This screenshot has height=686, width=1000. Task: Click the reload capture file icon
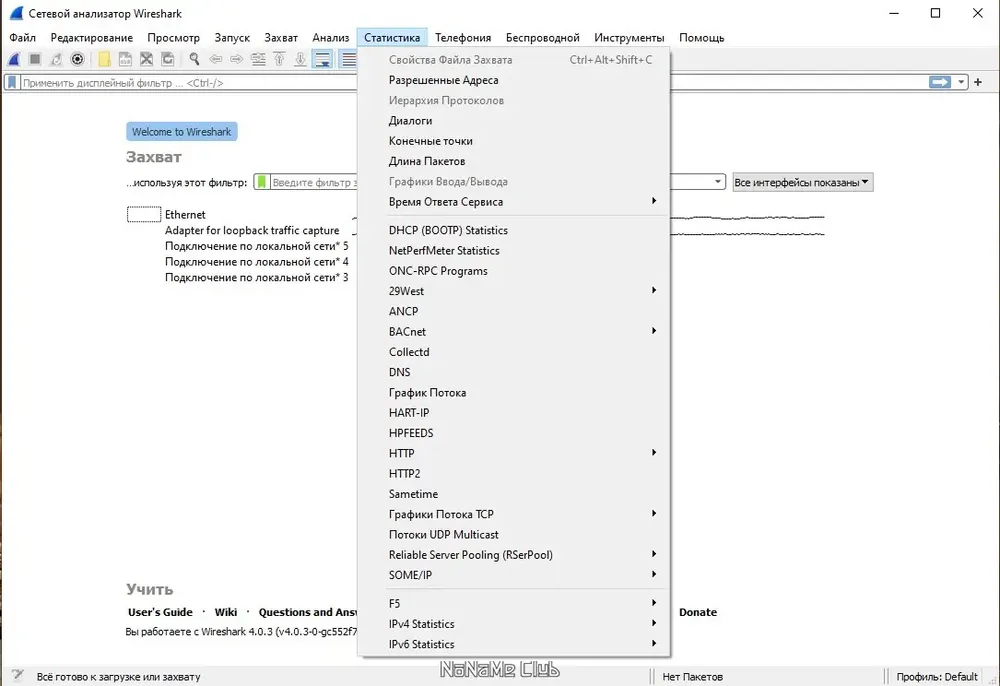tap(168, 60)
